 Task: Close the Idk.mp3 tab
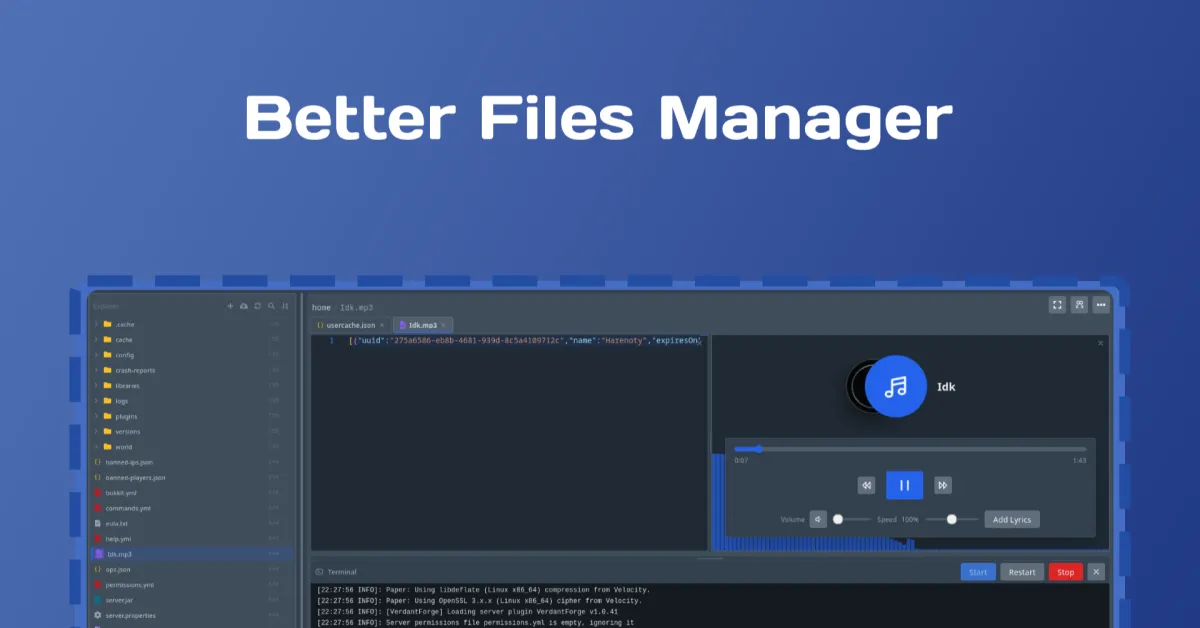[444, 325]
